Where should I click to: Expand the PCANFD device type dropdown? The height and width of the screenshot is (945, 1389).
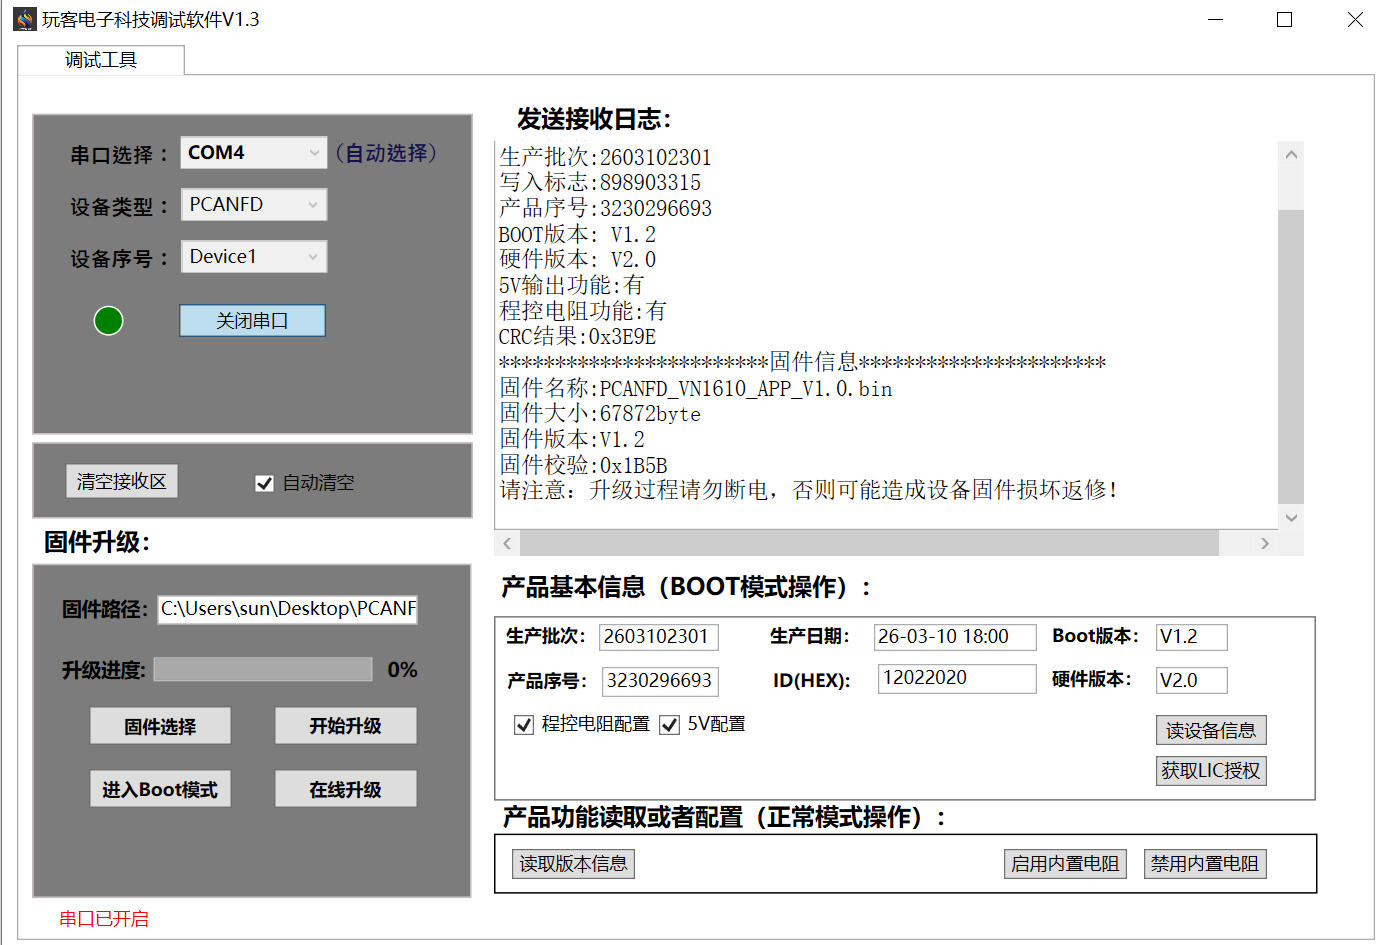click(x=314, y=205)
